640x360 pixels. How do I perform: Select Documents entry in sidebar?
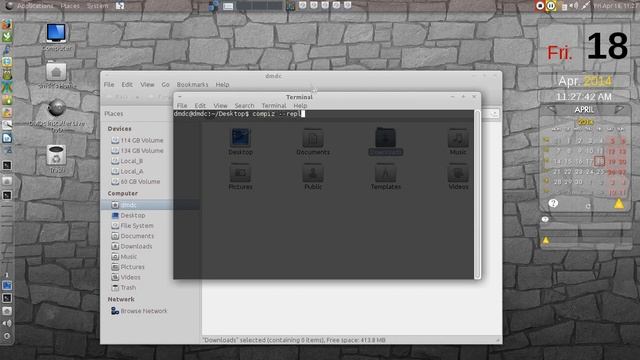click(133, 236)
